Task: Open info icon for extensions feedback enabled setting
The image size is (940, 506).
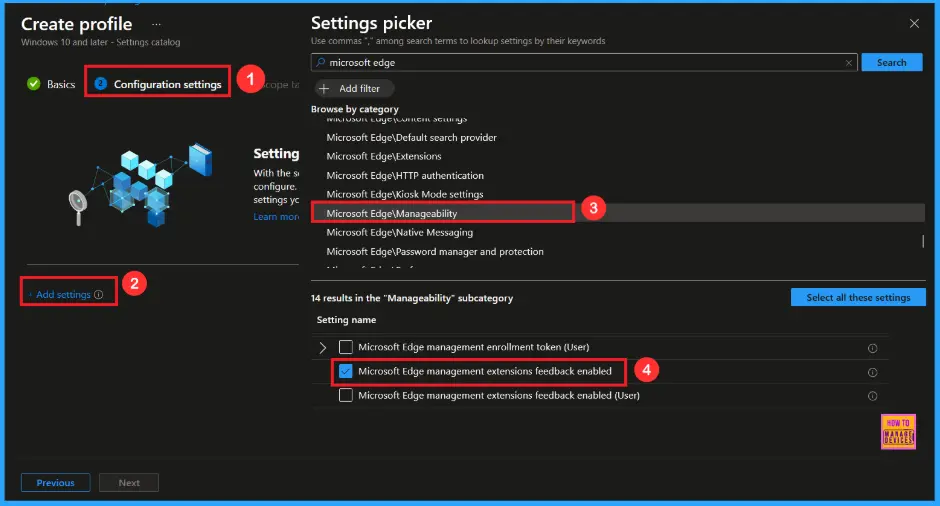Action: pos(873,372)
